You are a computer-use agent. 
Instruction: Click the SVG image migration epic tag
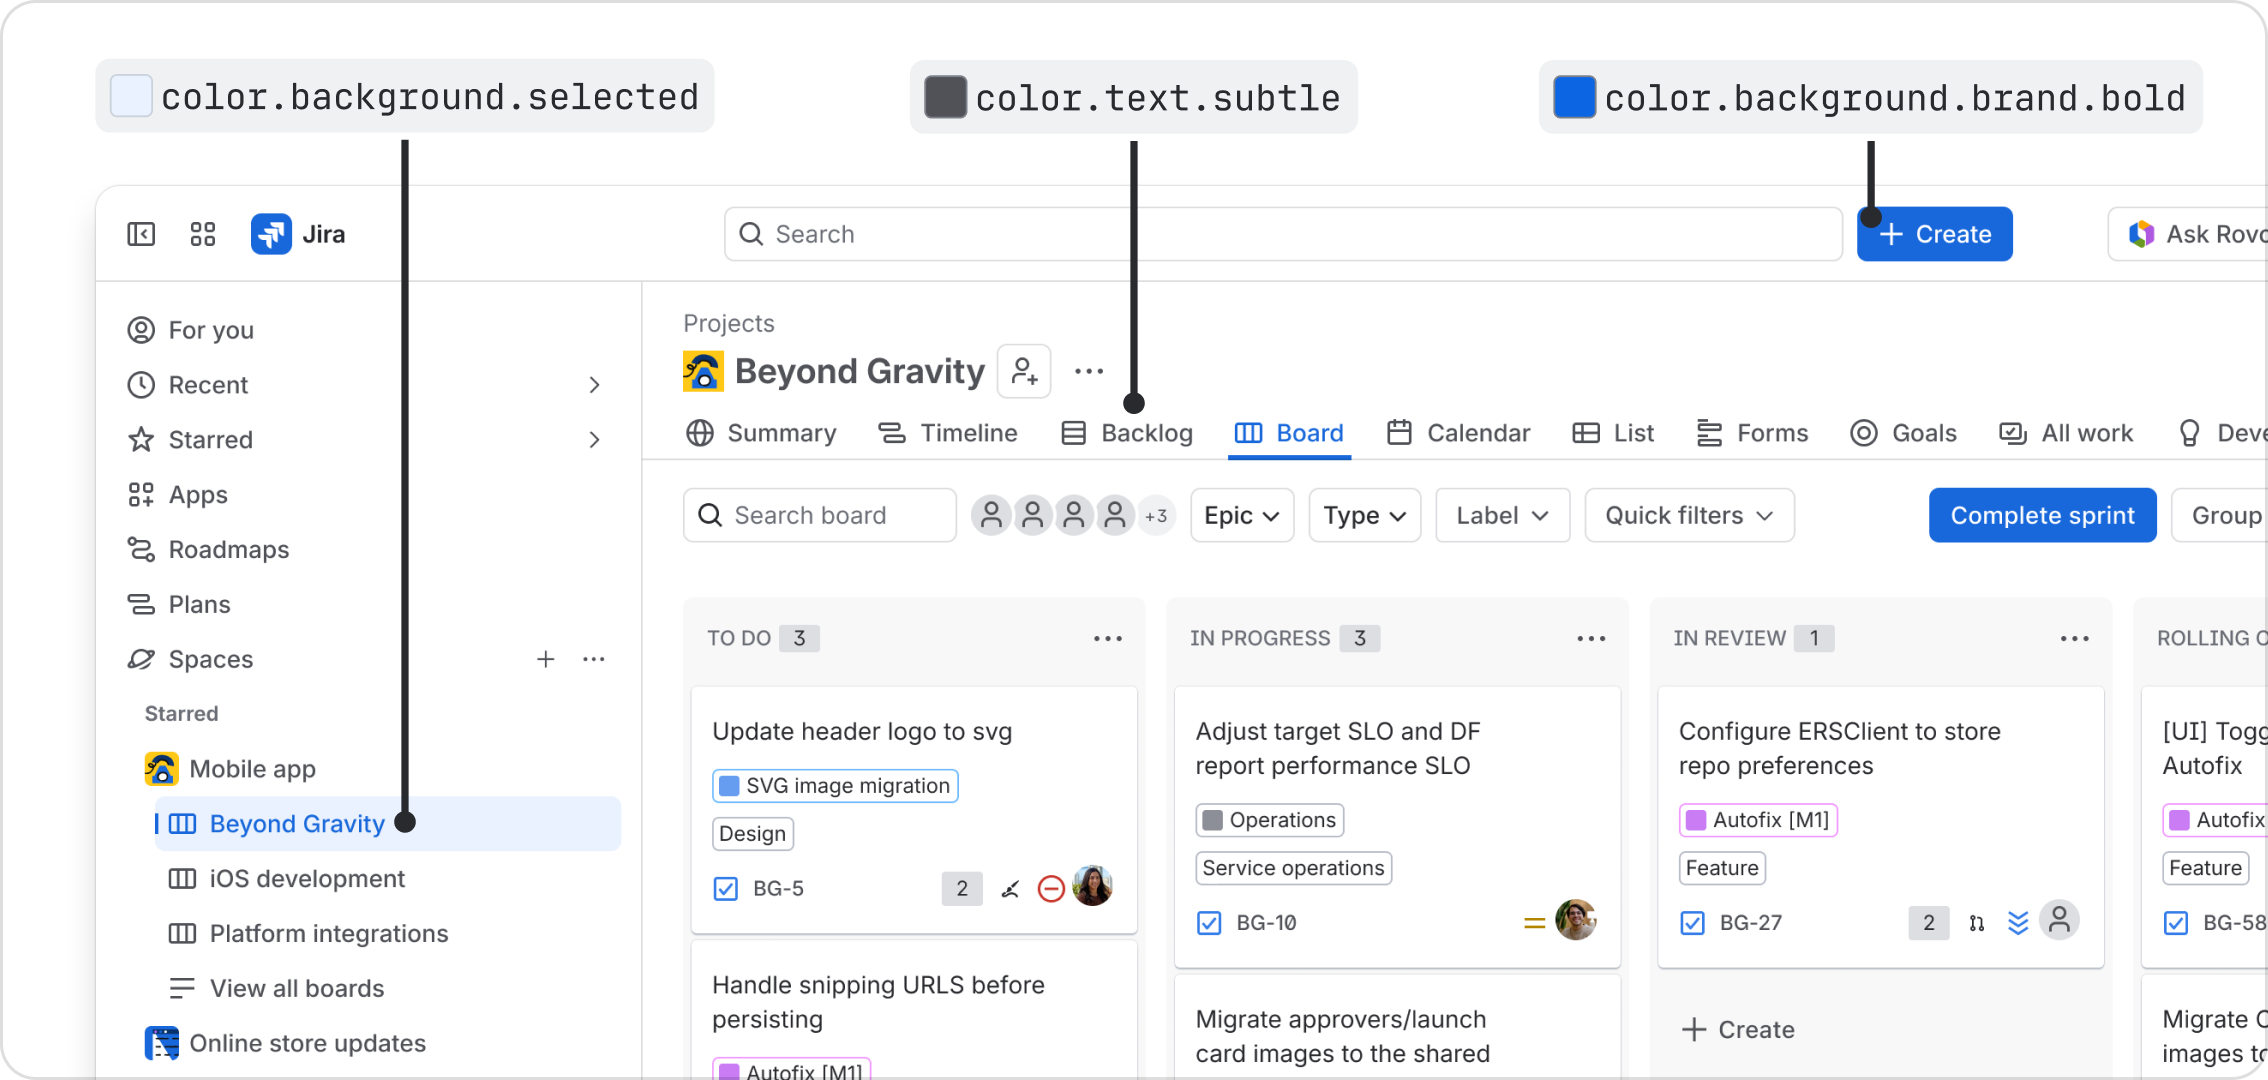click(x=835, y=786)
